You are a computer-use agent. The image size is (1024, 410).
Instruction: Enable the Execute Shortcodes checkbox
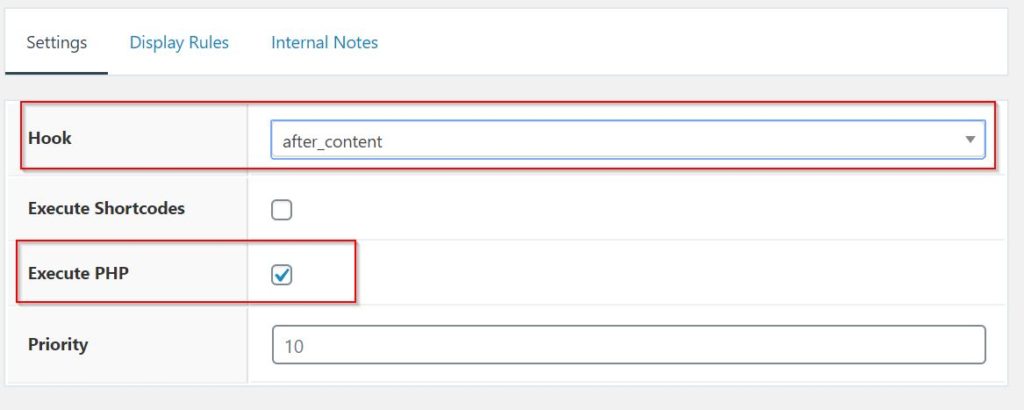pos(281,210)
